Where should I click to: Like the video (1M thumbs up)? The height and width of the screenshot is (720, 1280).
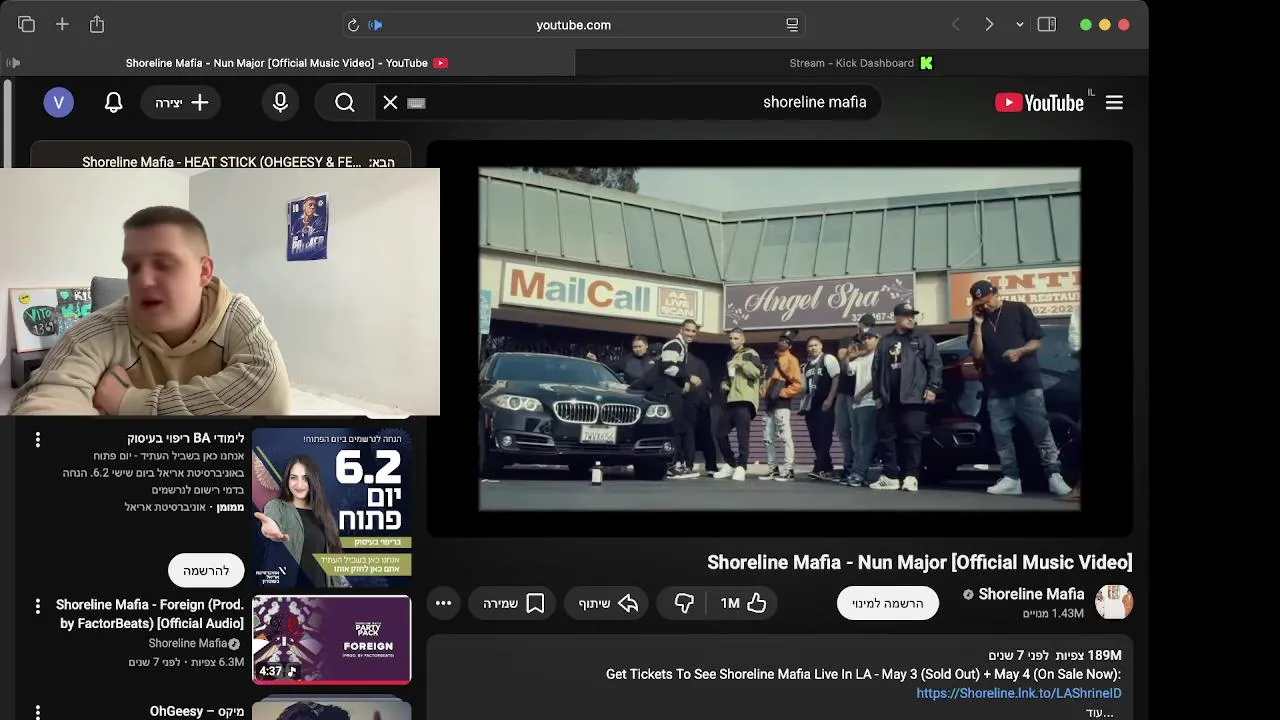coord(743,603)
